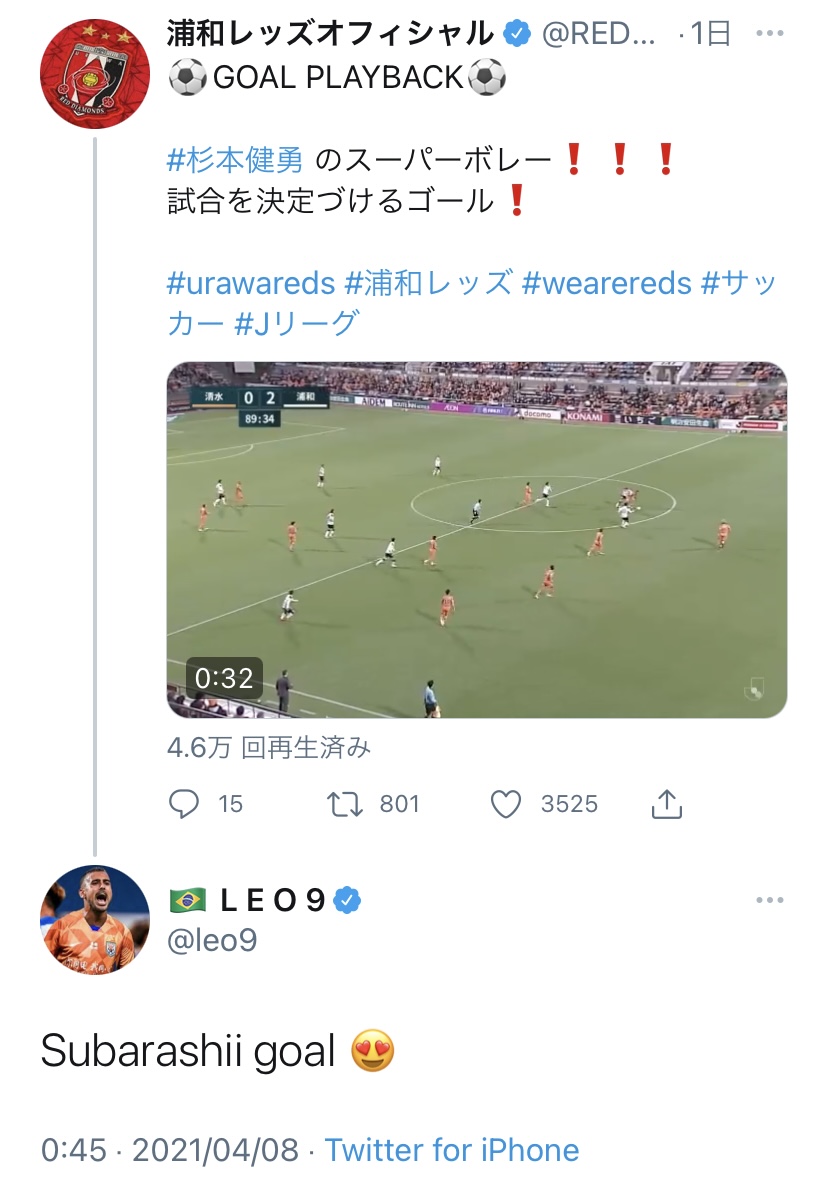Tap verified badge beside LEO9

[347, 901]
